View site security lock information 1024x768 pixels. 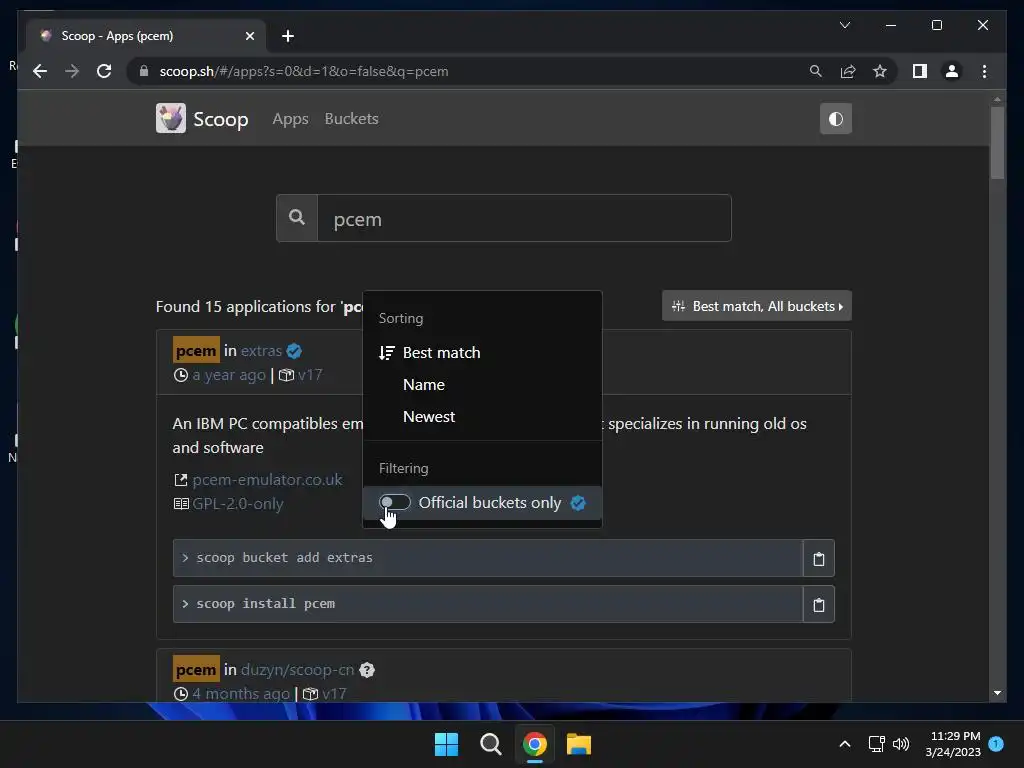click(144, 71)
